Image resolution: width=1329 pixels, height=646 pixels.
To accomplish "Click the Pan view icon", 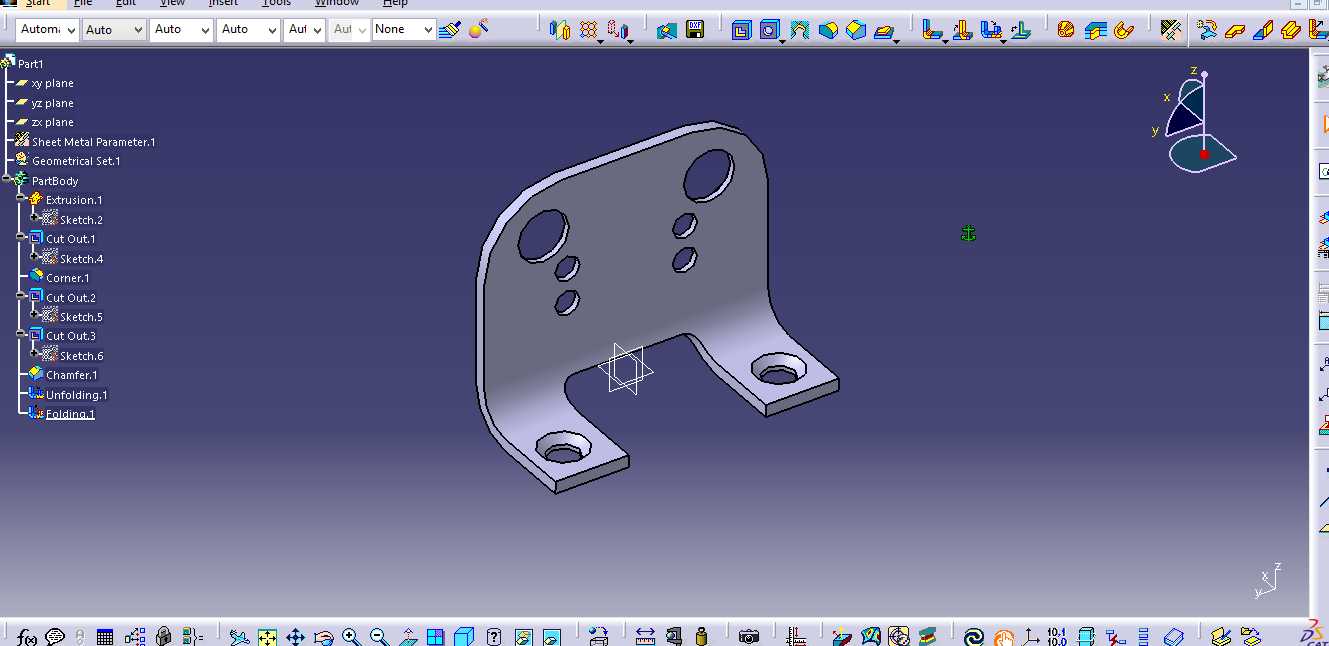I will click(x=295, y=636).
